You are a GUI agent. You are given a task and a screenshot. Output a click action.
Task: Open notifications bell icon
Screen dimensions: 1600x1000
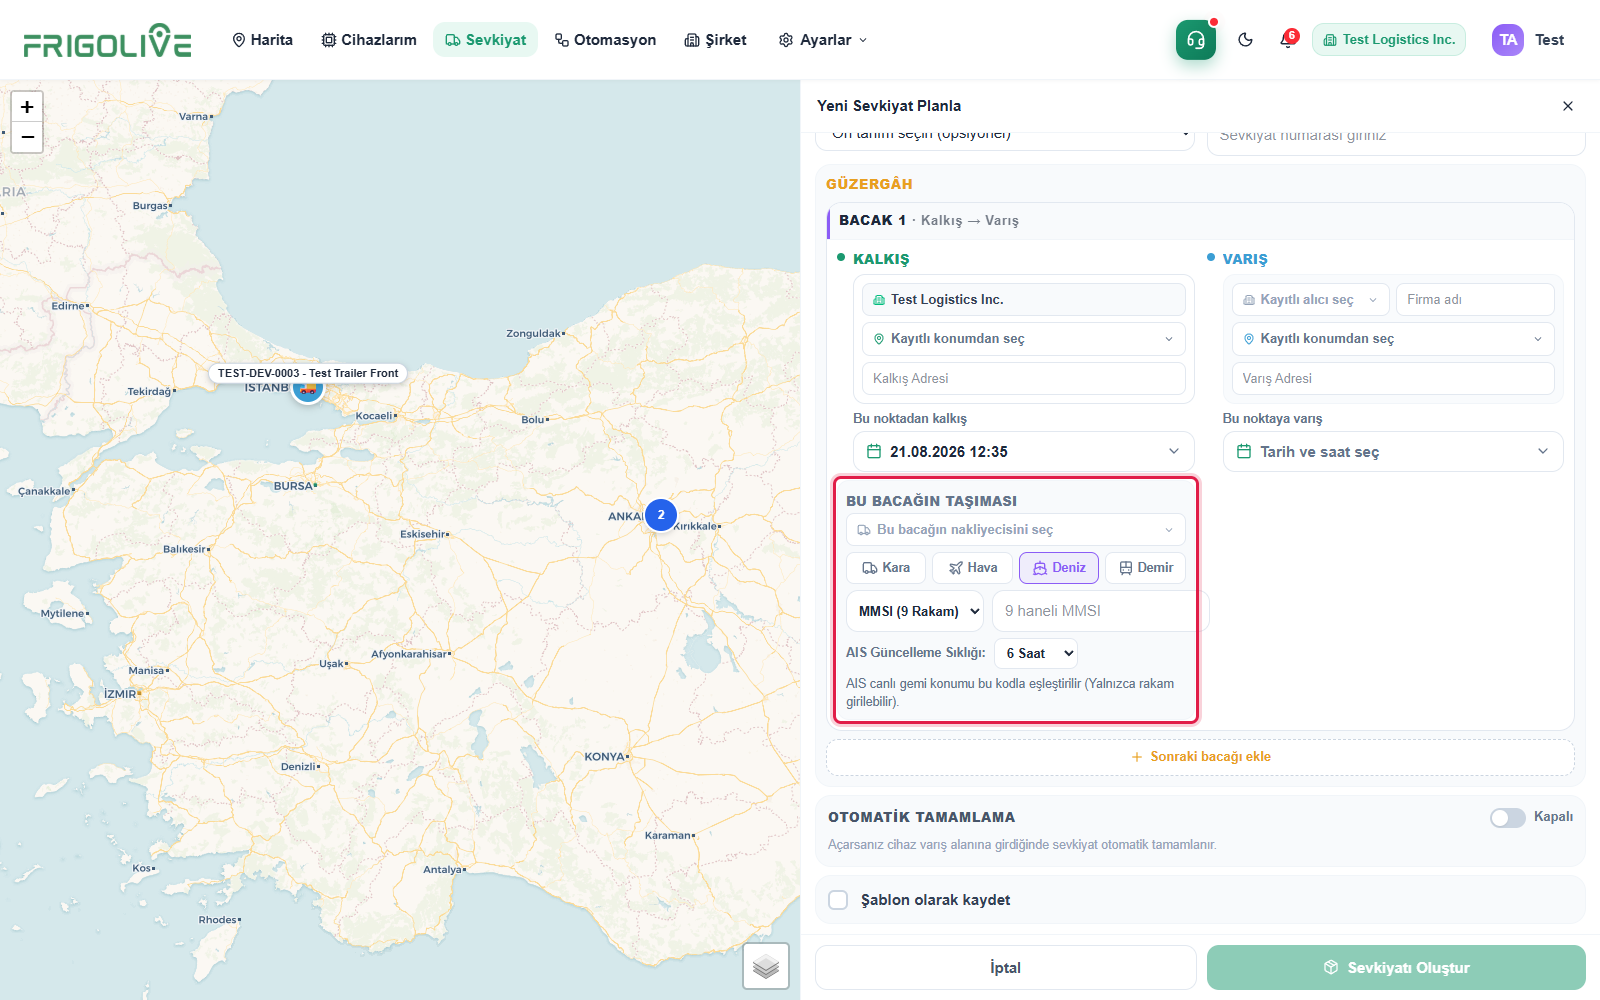(x=1288, y=40)
